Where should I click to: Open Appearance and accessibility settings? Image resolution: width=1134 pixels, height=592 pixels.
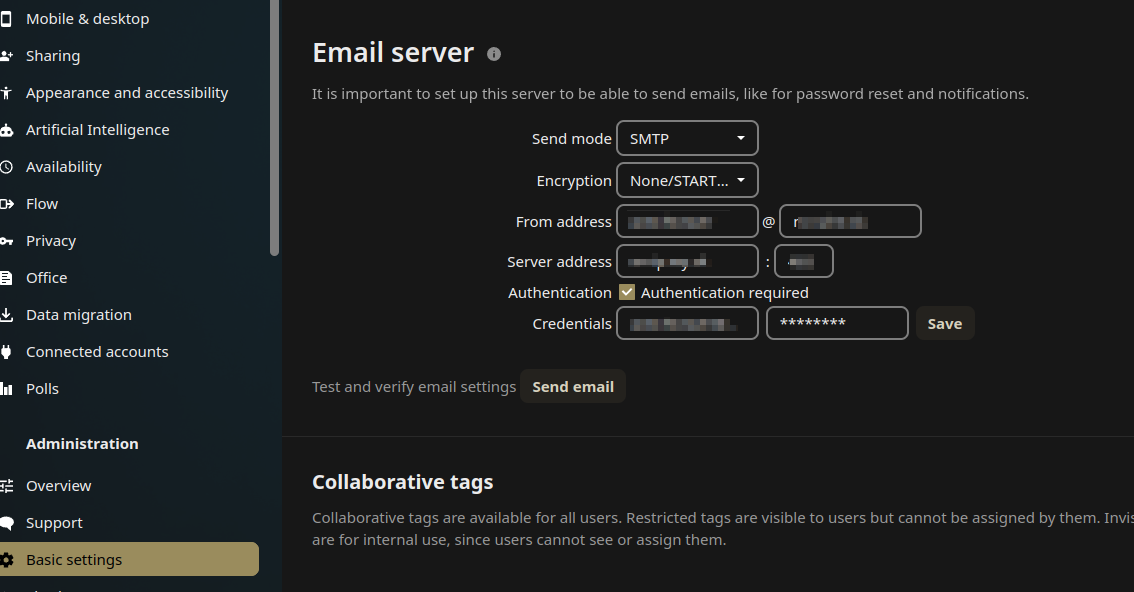[127, 93]
